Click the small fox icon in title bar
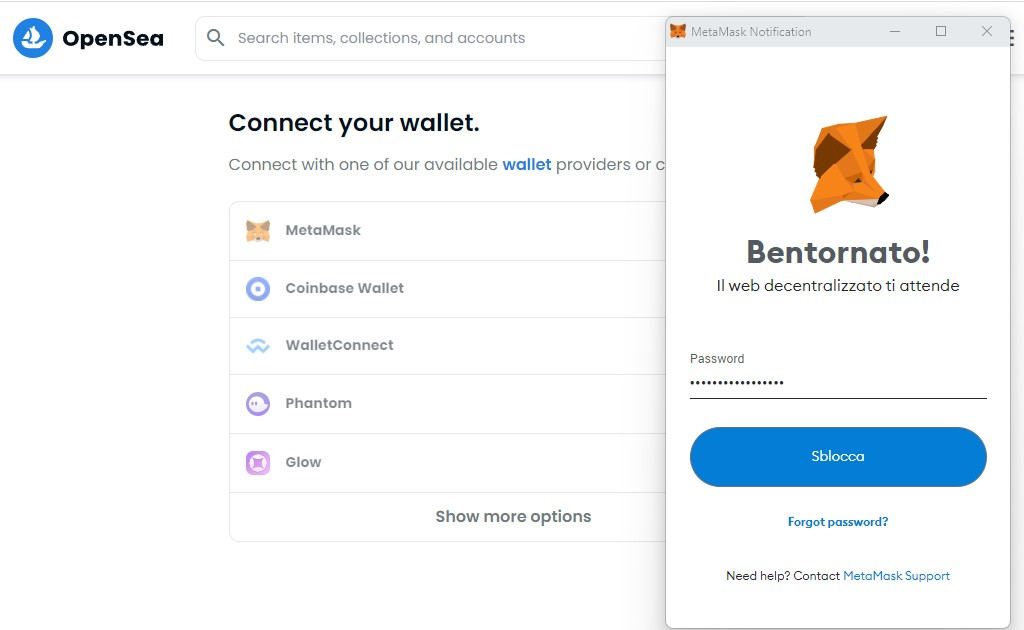 [678, 32]
